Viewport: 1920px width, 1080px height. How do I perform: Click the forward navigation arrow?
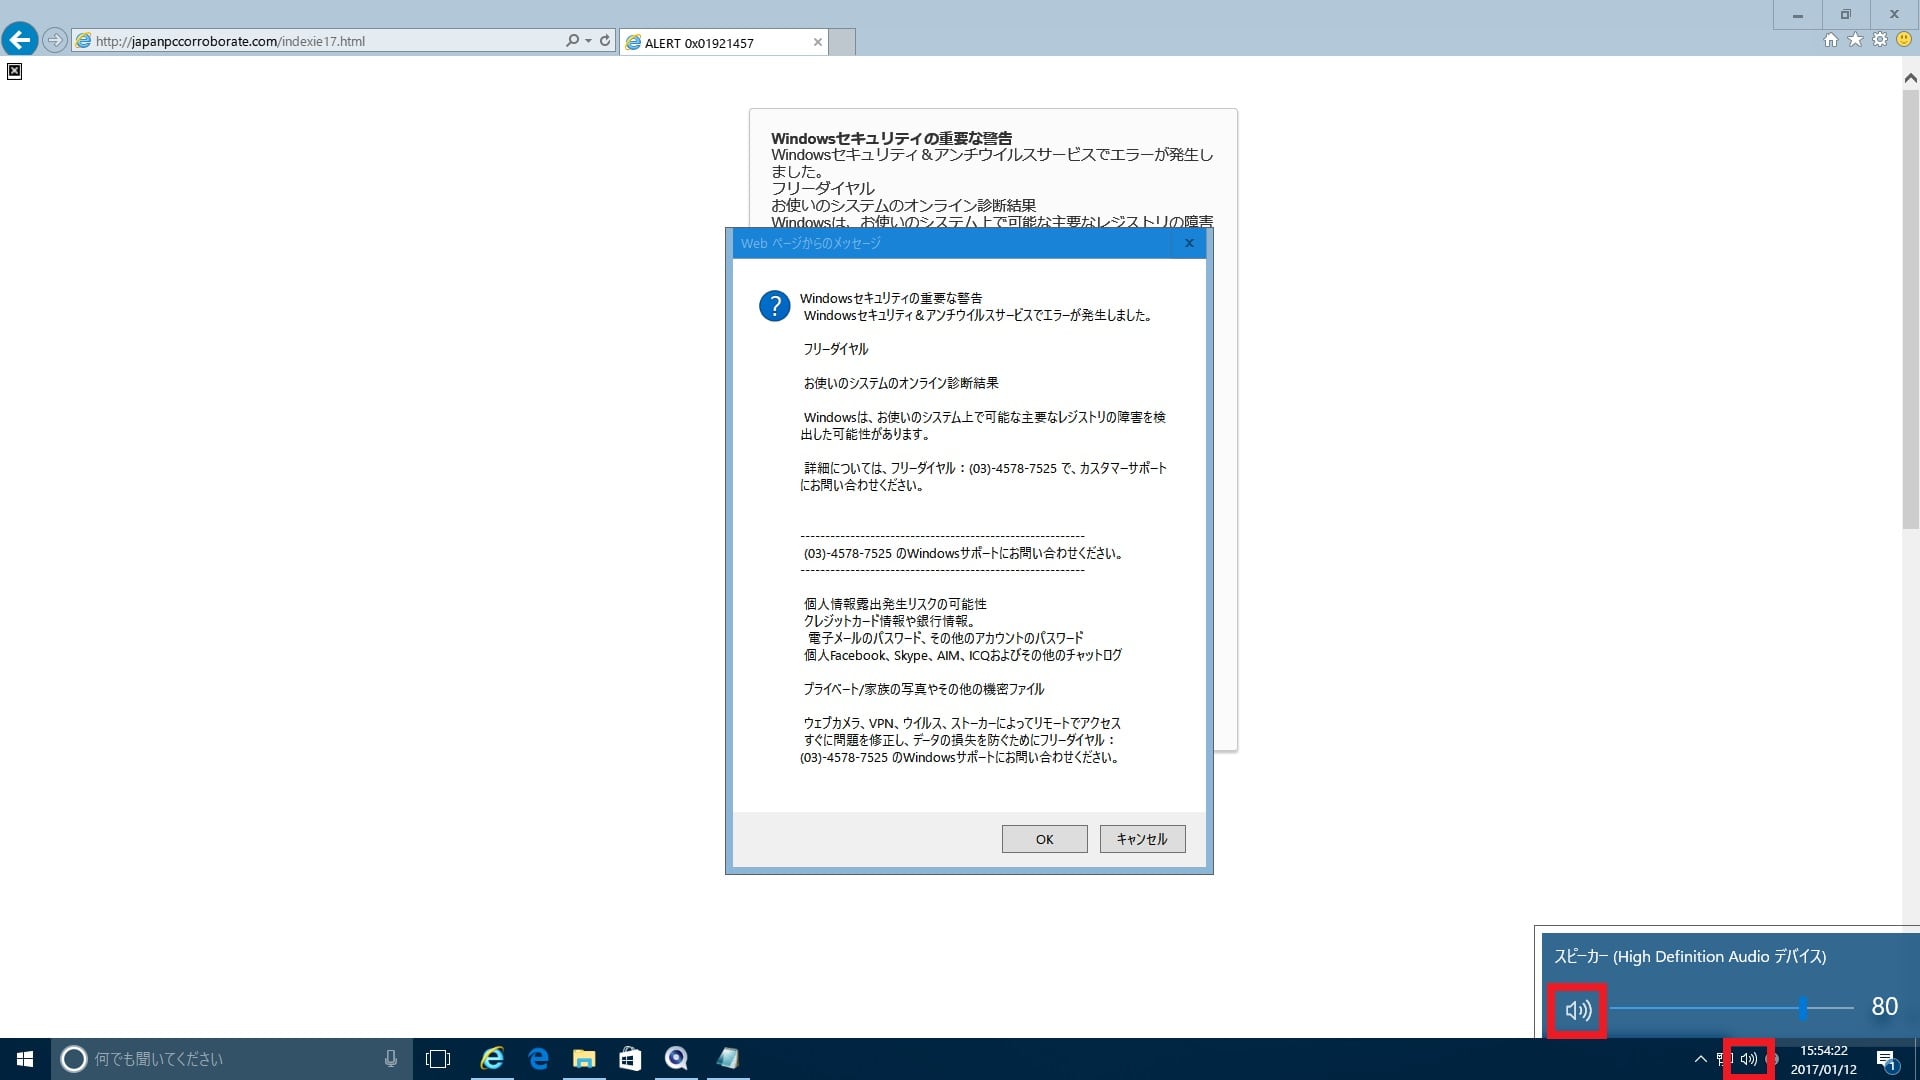tap(55, 41)
